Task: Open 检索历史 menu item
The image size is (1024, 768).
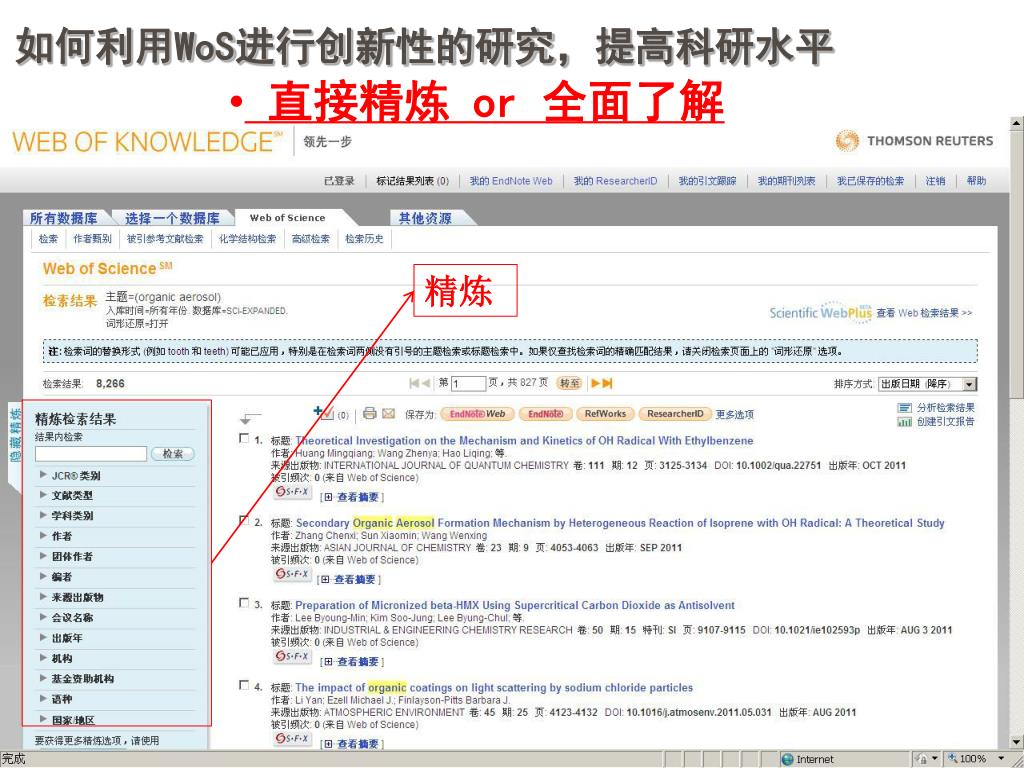Action: pyautogui.click(x=364, y=239)
